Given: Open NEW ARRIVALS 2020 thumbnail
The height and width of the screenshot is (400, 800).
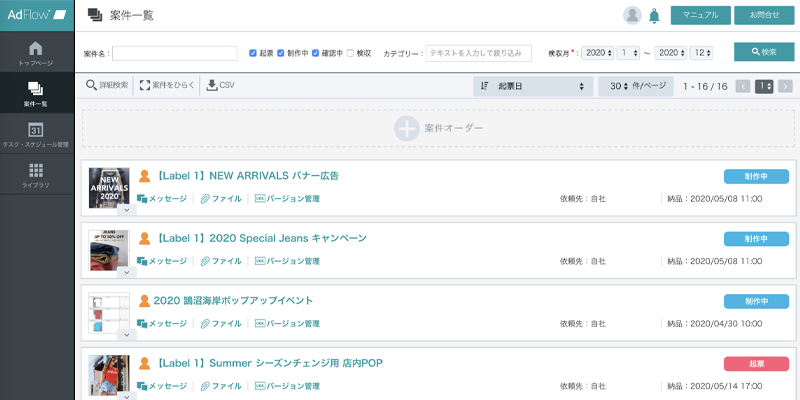Looking at the screenshot, I should (x=109, y=188).
